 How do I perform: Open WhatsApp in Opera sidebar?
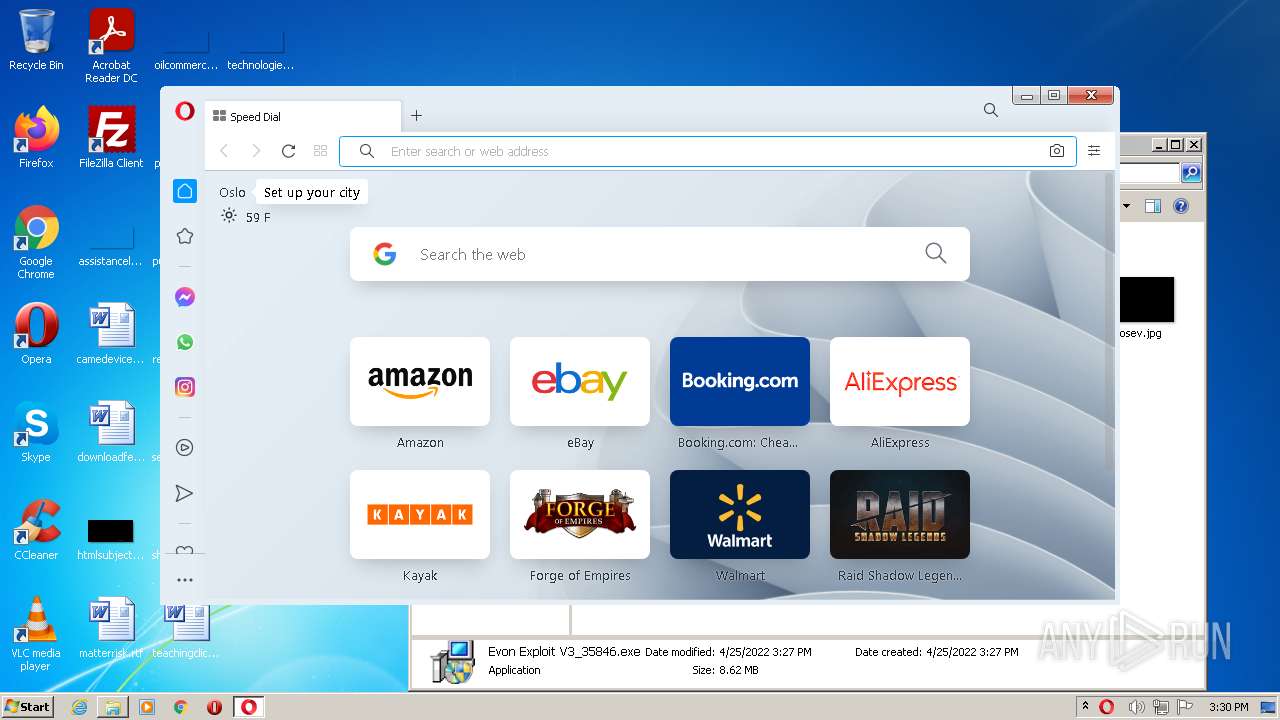(185, 342)
